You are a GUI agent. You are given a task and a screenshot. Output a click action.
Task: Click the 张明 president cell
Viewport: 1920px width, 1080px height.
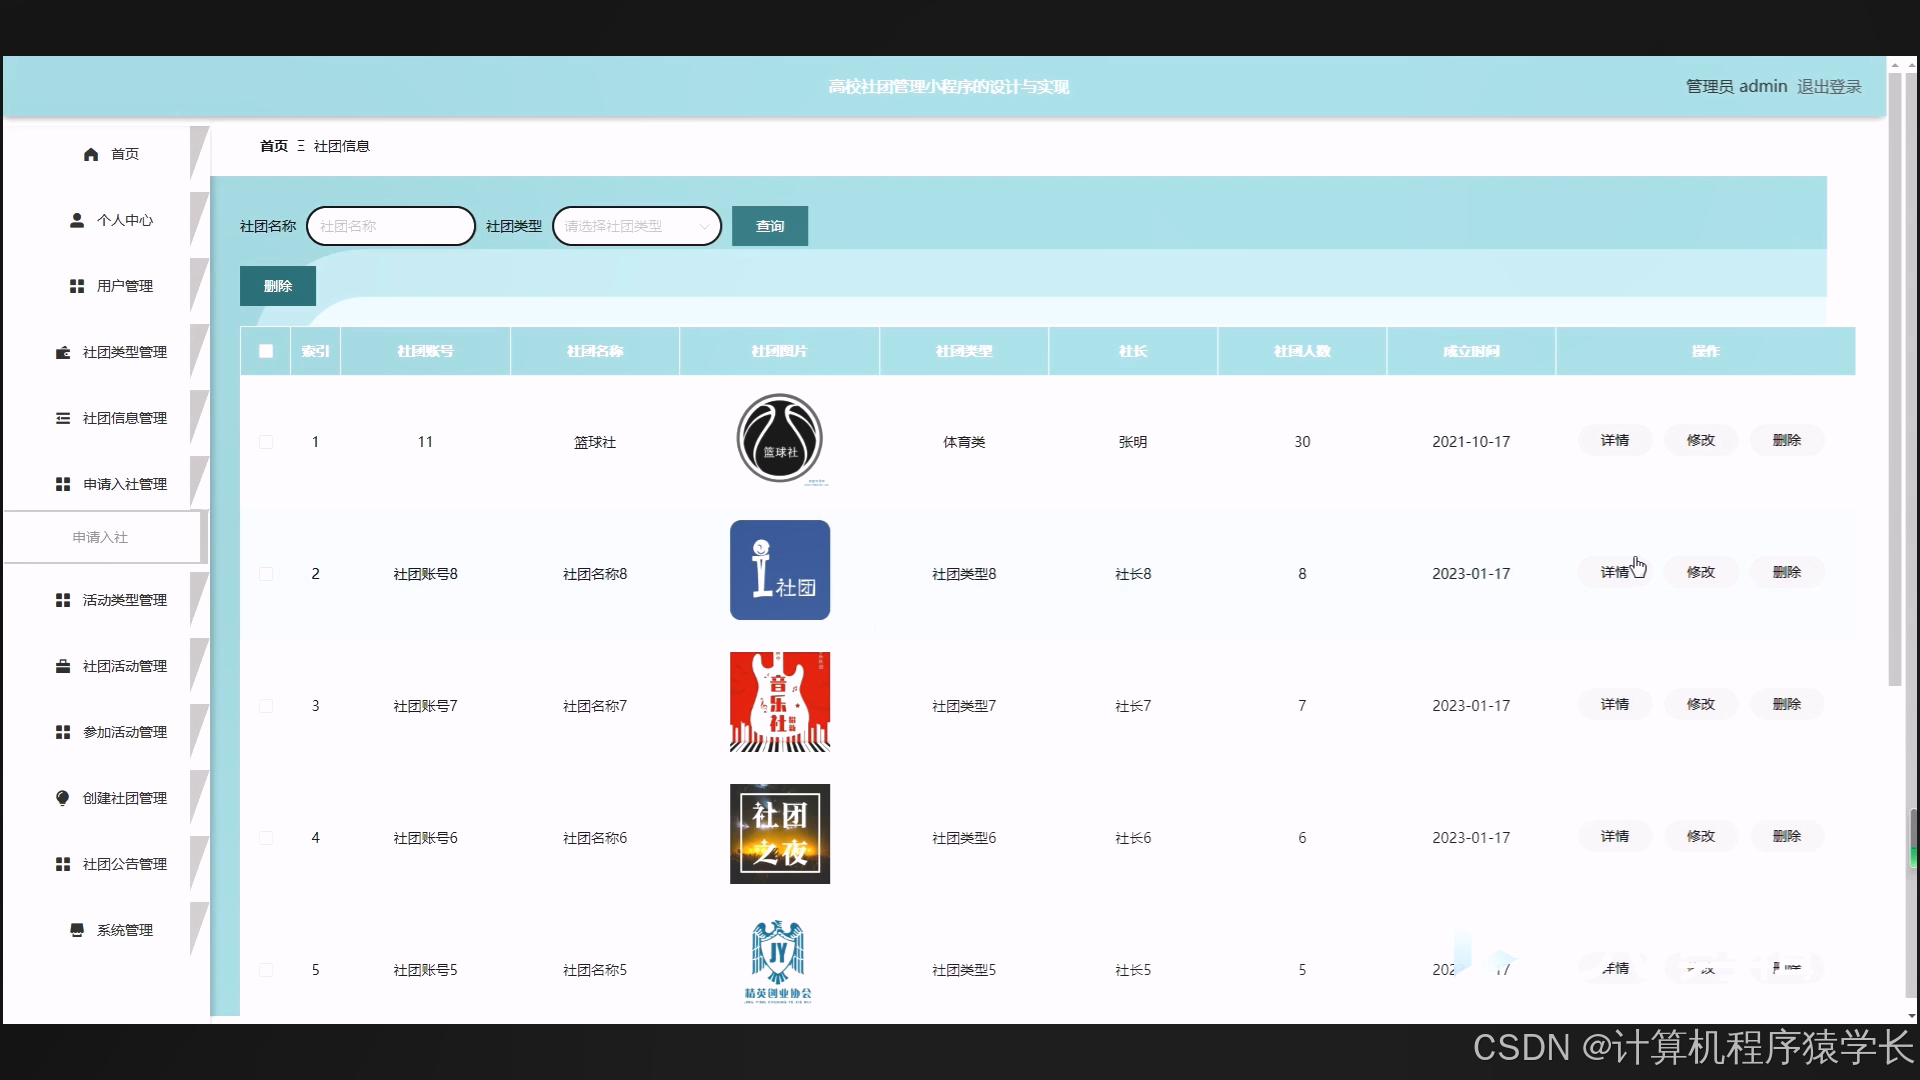coord(1133,442)
